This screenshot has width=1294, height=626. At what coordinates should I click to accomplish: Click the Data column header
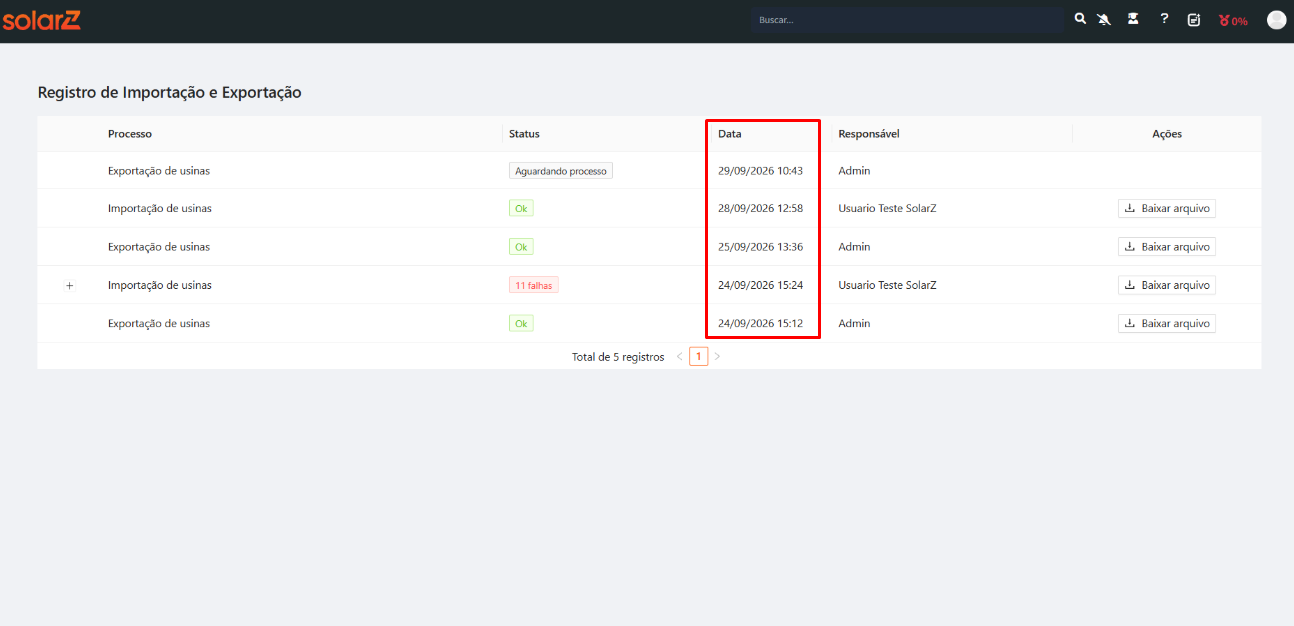730,134
